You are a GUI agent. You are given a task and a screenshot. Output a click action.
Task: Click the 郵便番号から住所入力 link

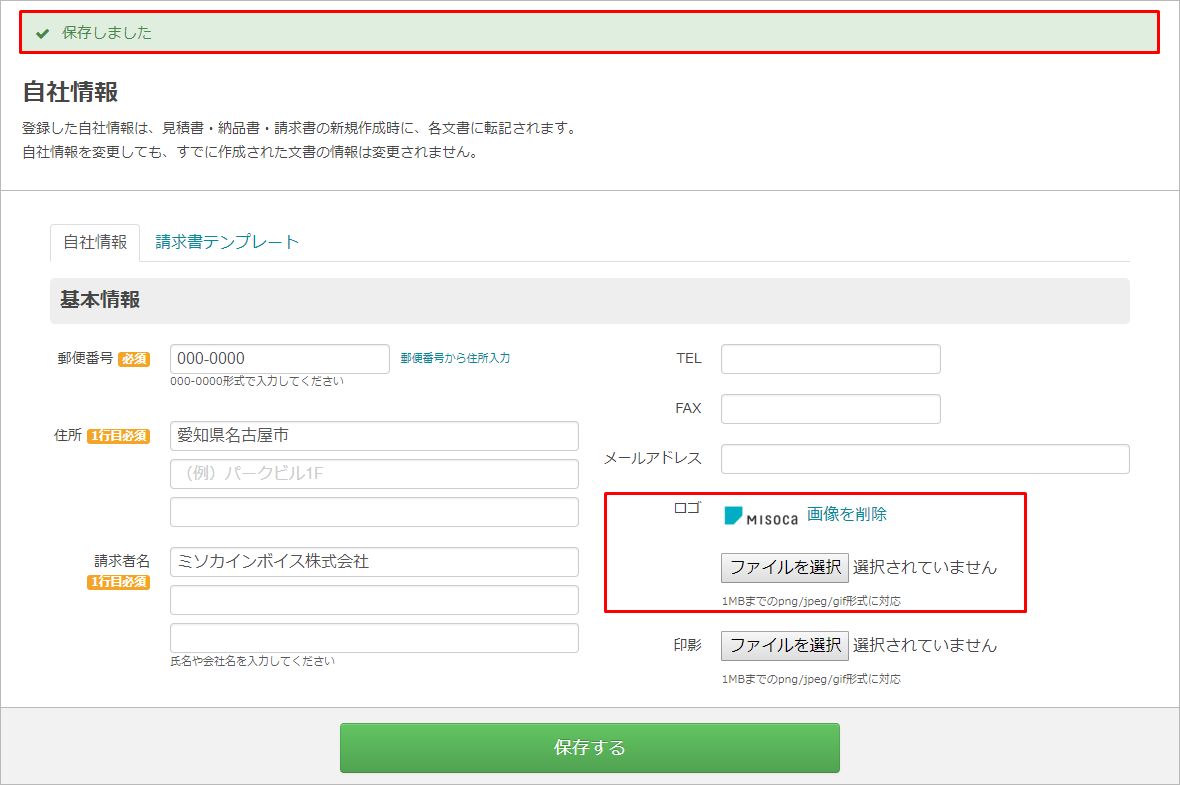click(455, 358)
